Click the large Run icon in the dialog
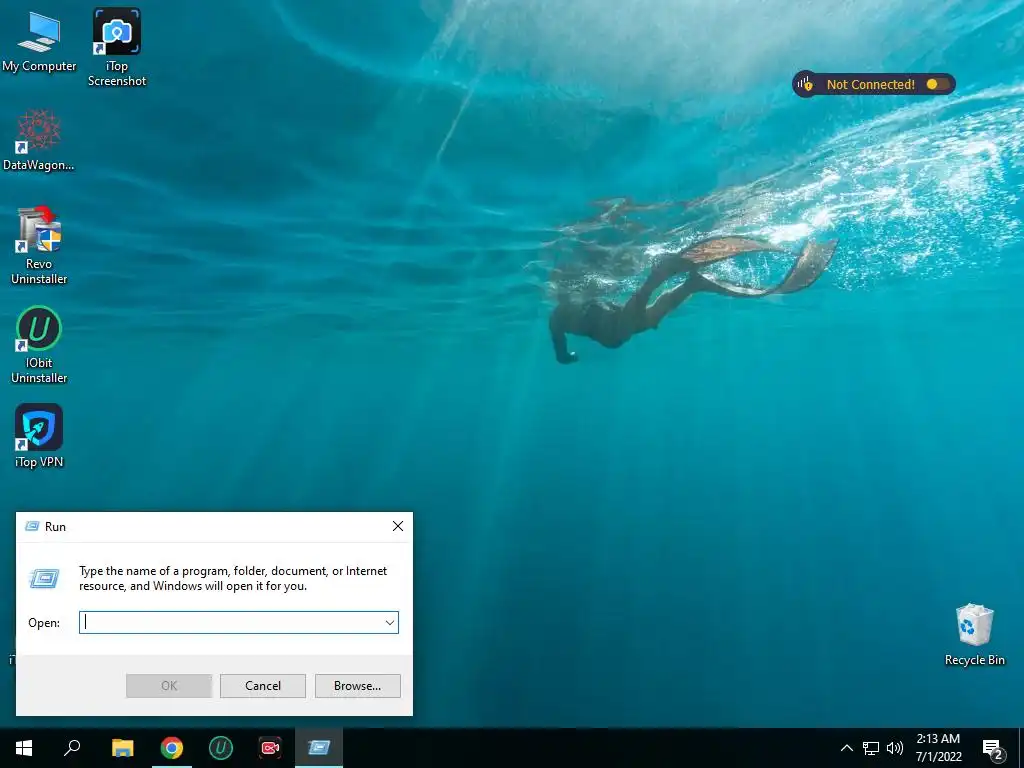Viewport: 1024px width, 768px height. pyautogui.click(x=44, y=578)
